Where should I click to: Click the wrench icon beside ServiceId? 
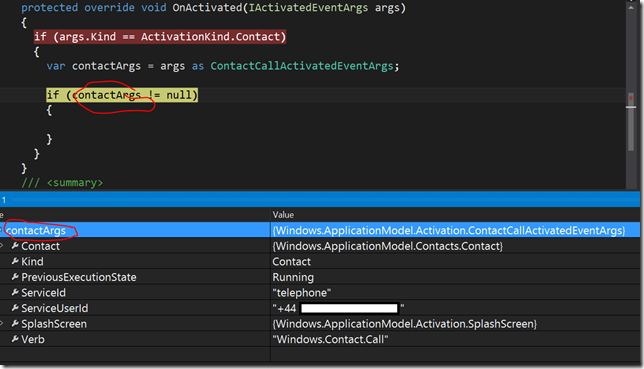[x=15, y=293]
